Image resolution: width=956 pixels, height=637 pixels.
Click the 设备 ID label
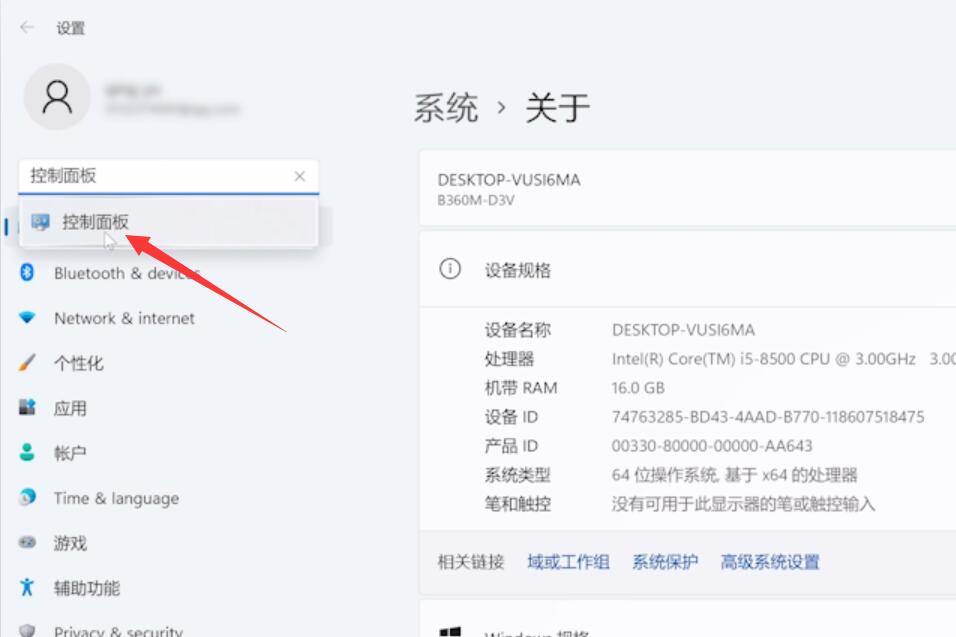point(511,417)
